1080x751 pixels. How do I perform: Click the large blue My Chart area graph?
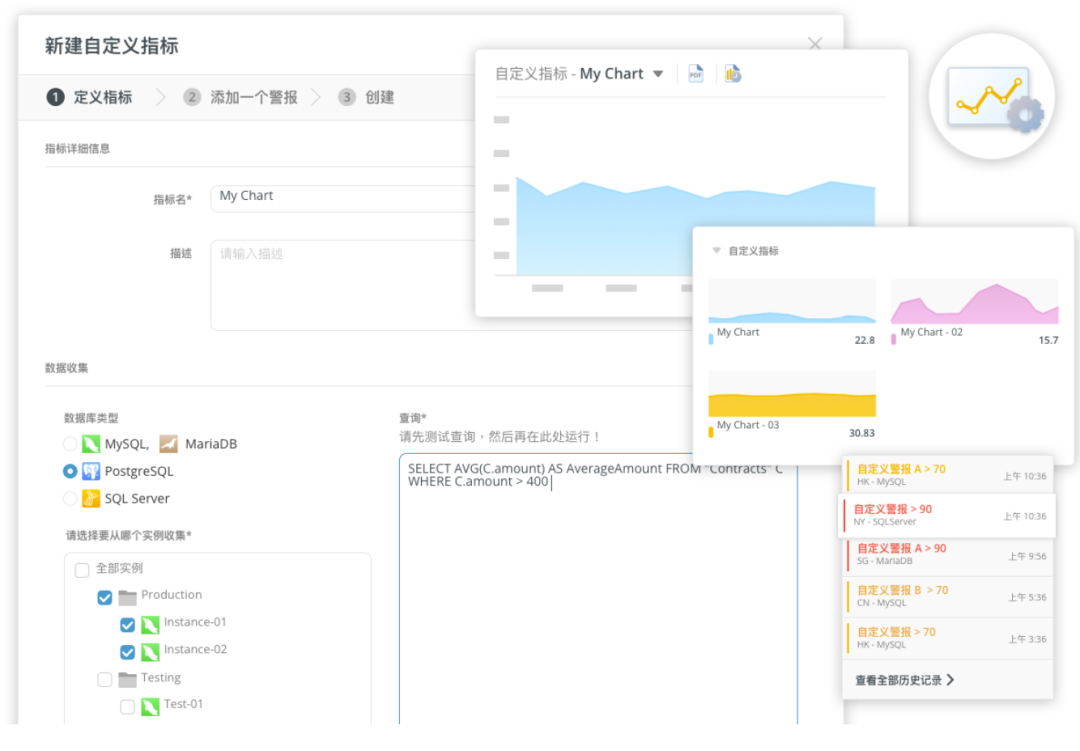click(x=696, y=227)
